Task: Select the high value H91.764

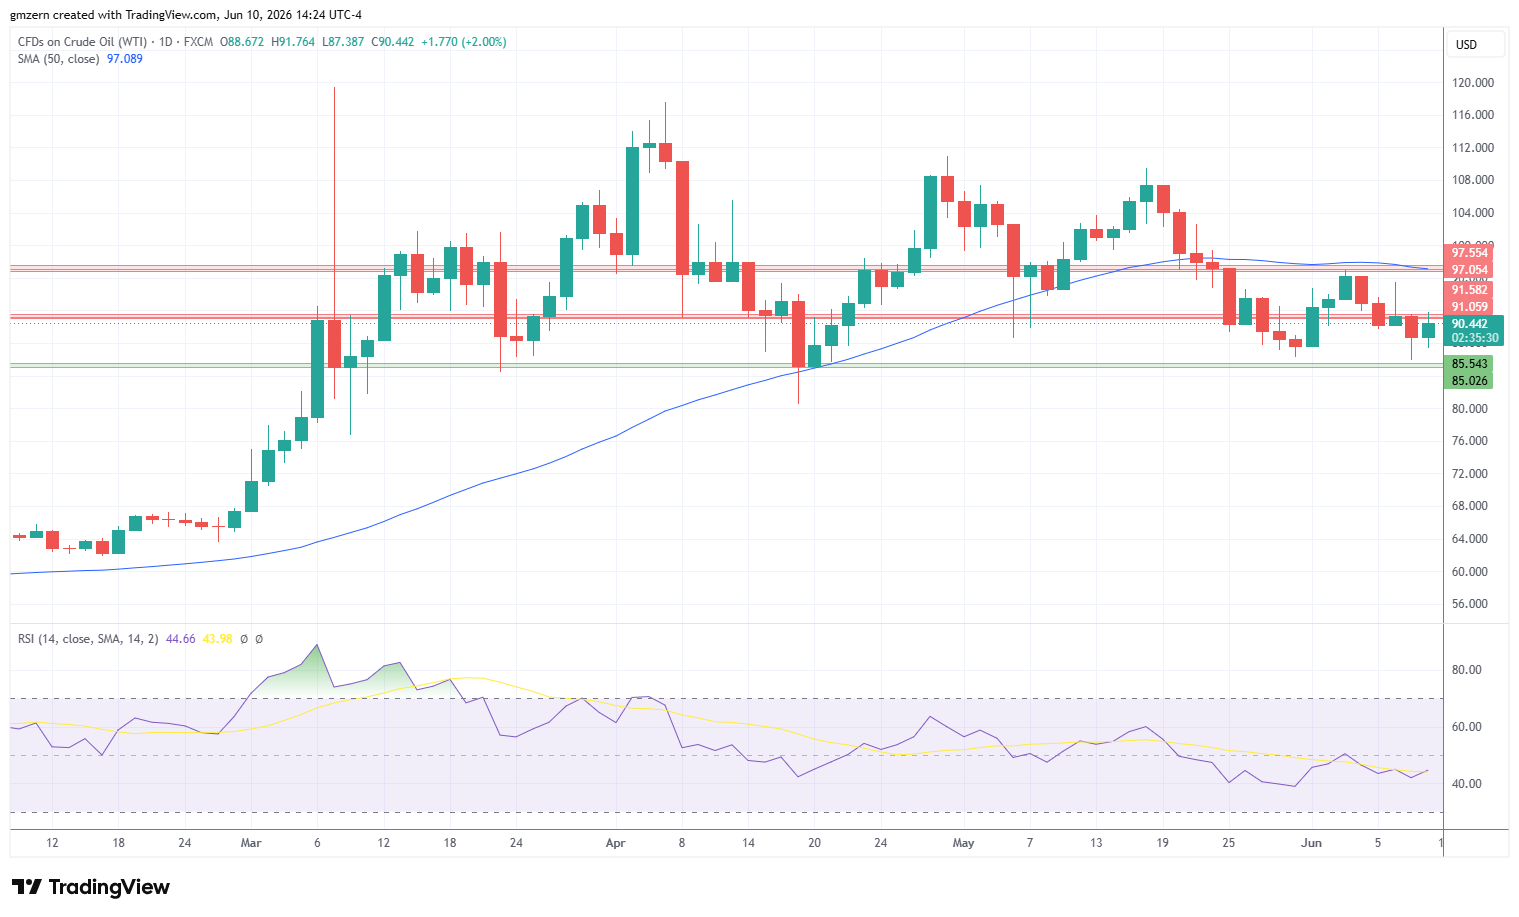Action: point(293,42)
